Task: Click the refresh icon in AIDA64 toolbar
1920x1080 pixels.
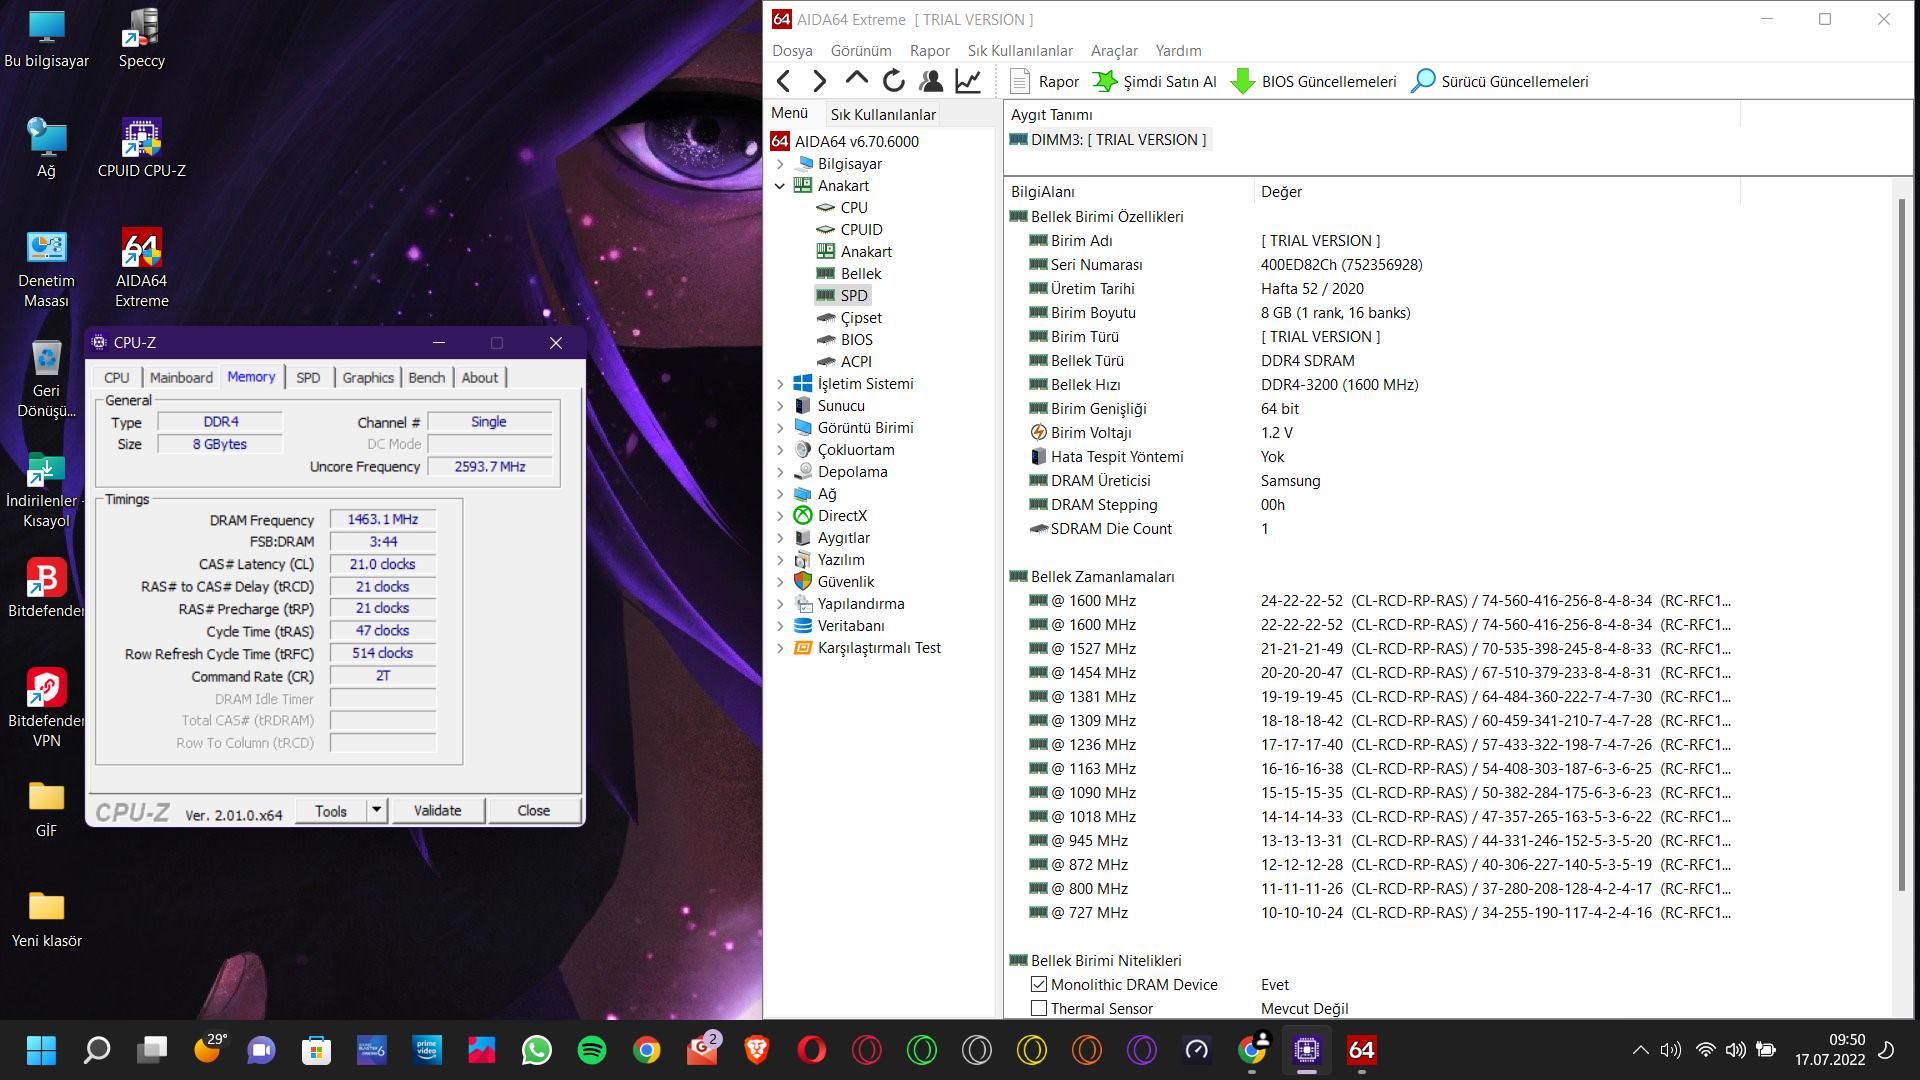Action: tap(894, 81)
